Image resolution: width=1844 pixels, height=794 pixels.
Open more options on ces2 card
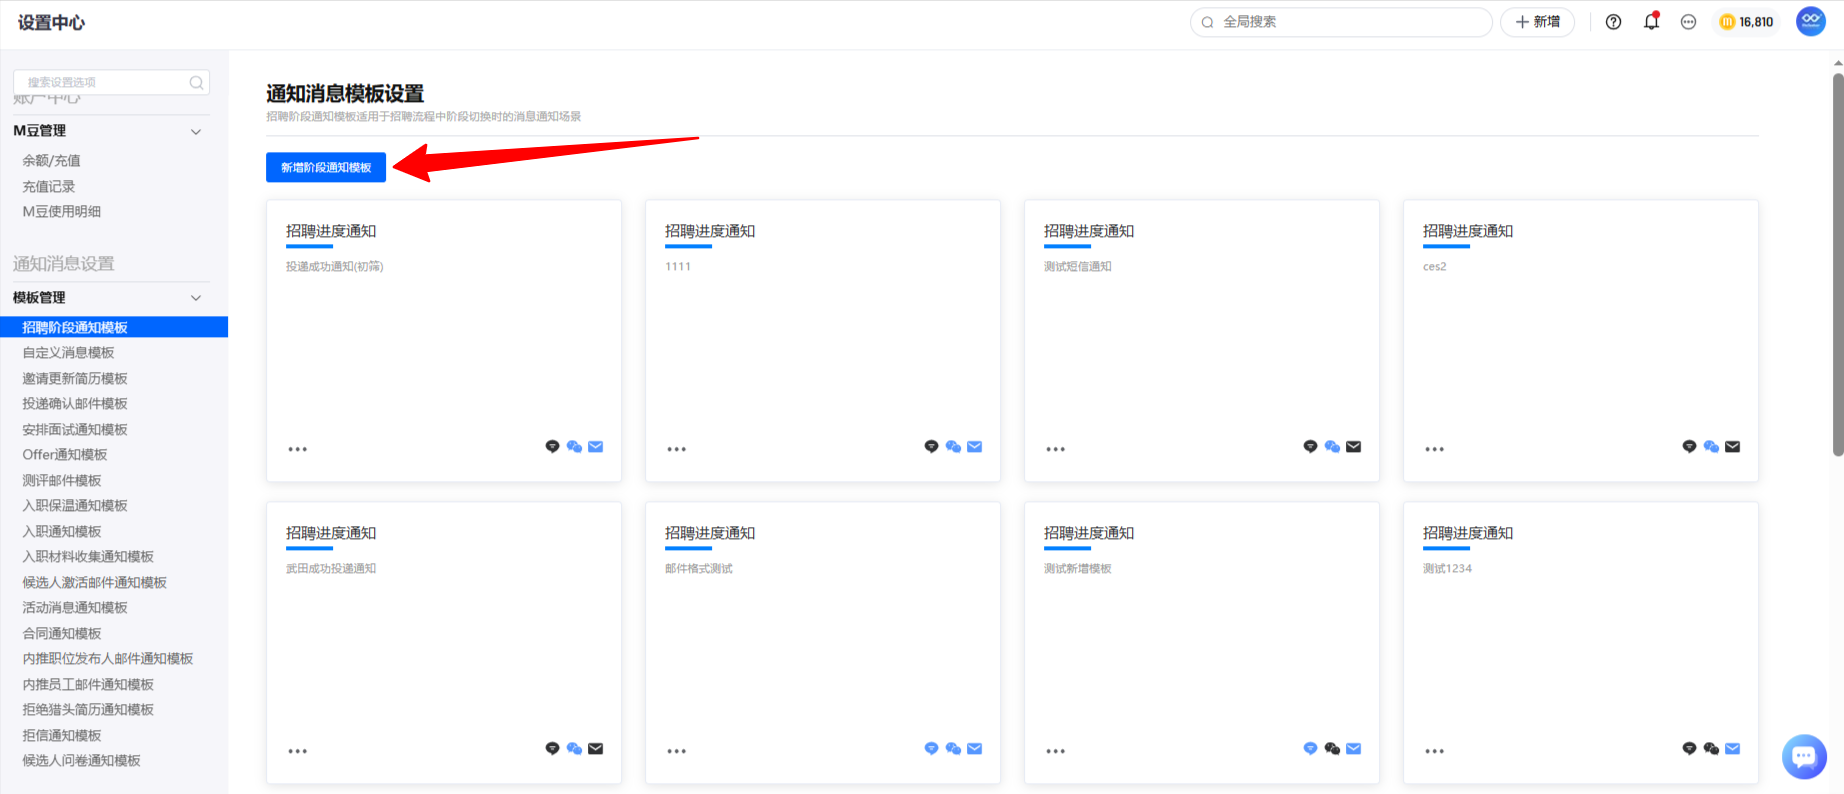1435,449
